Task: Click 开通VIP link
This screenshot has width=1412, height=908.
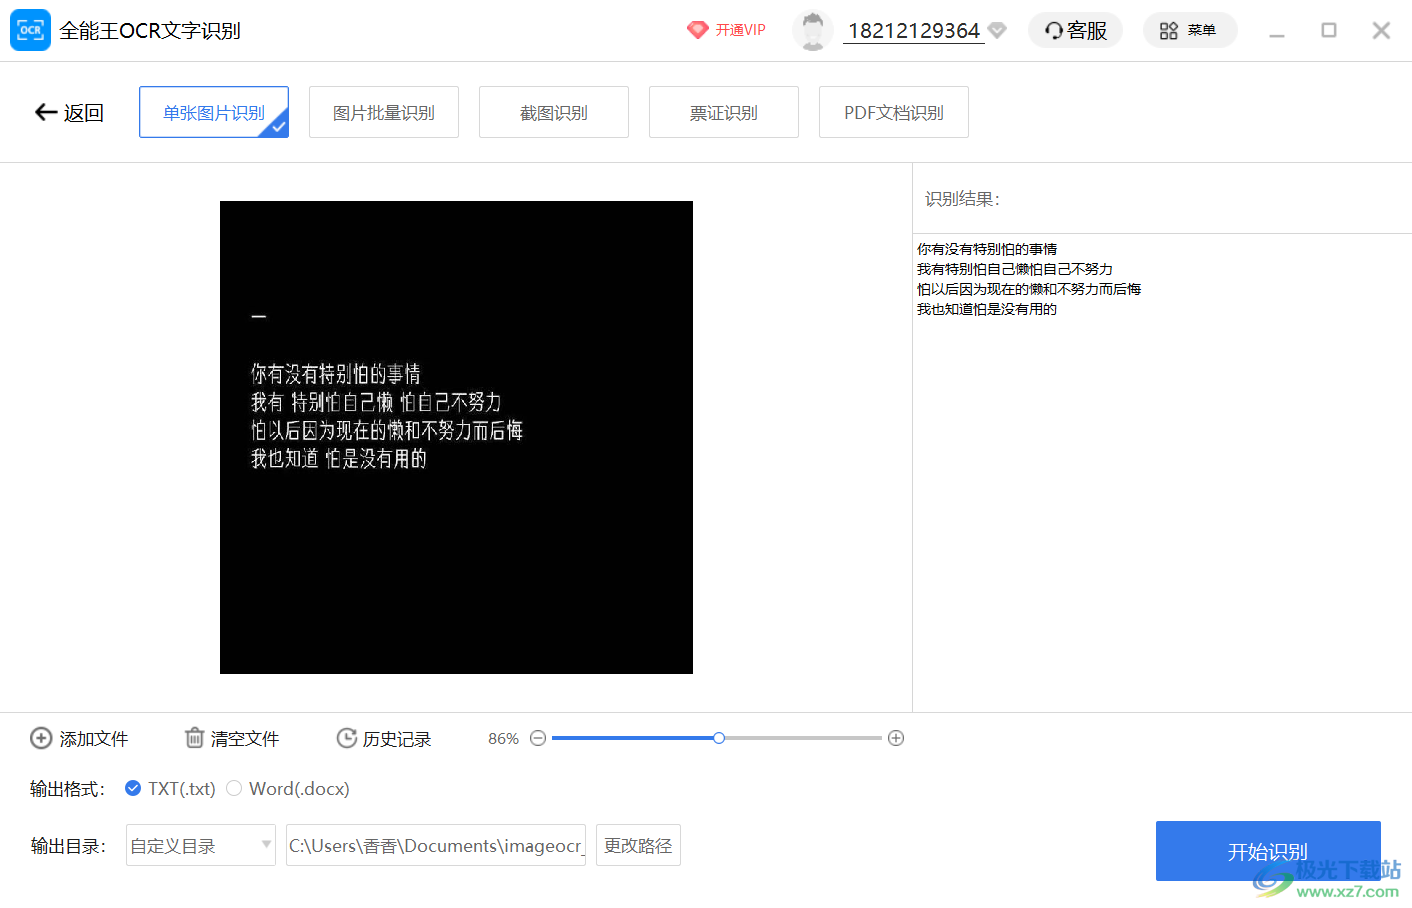Action: (x=740, y=30)
